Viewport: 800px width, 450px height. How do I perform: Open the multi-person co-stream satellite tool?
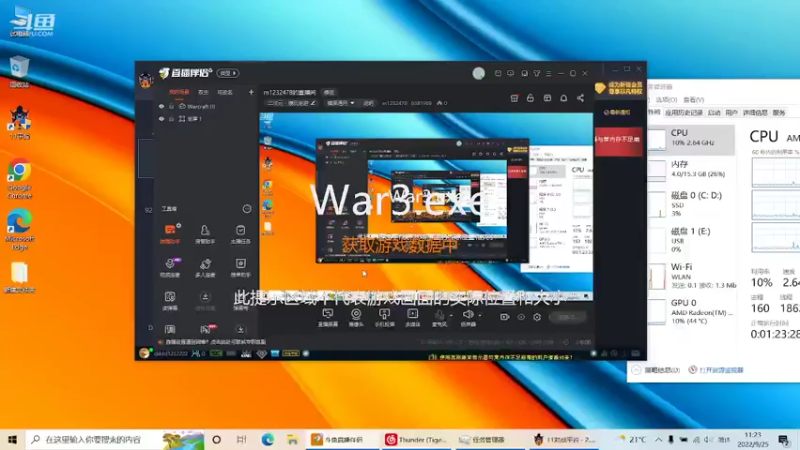[x=205, y=267]
